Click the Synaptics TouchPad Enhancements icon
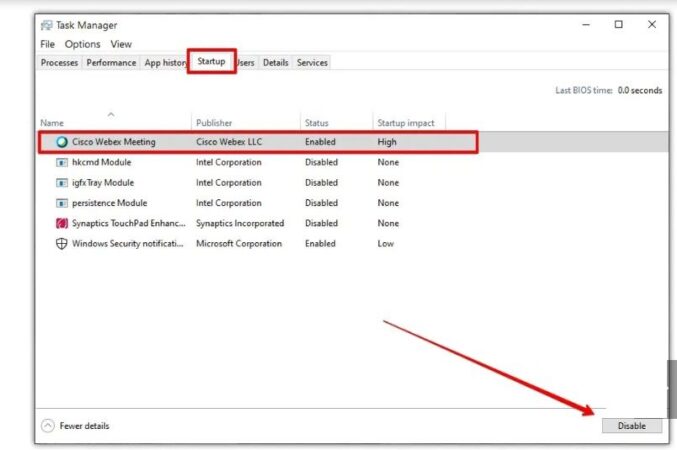Screen dimensions: 677x450 pyautogui.click(x=62, y=223)
